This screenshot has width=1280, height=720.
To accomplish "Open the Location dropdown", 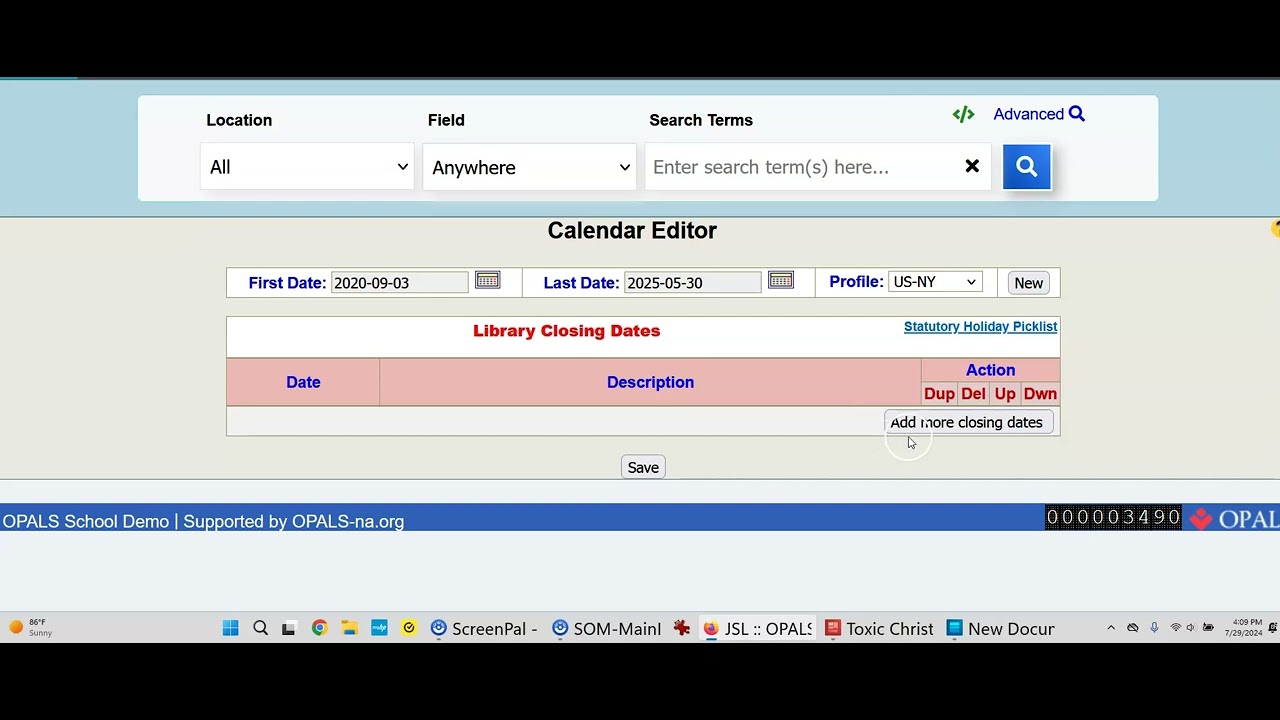I will (307, 167).
